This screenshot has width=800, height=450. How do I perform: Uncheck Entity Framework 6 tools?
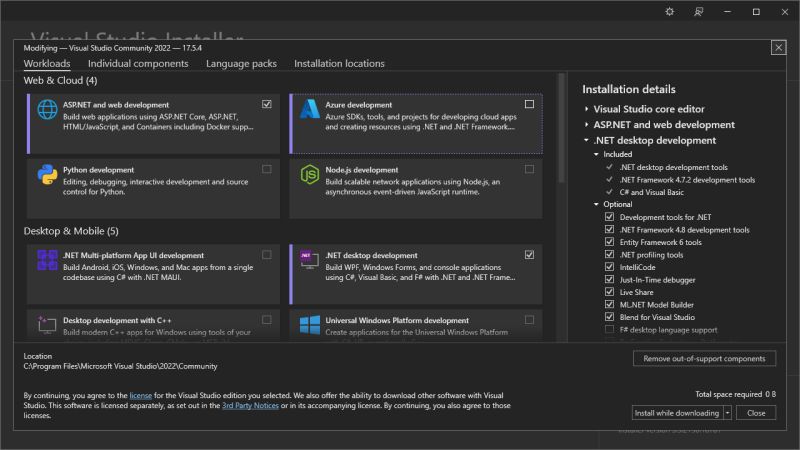(x=609, y=242)
